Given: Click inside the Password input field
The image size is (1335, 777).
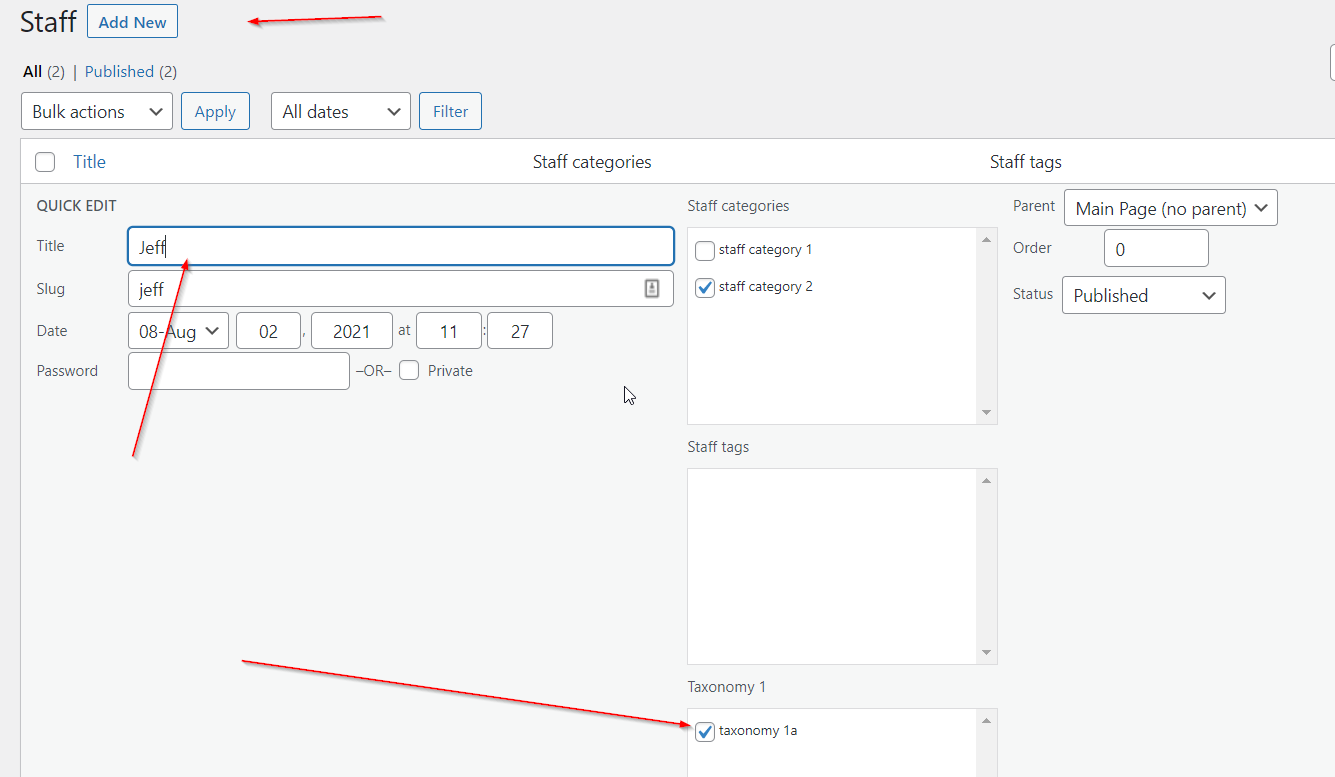Looking at the screenshot, I should (239, 371).
